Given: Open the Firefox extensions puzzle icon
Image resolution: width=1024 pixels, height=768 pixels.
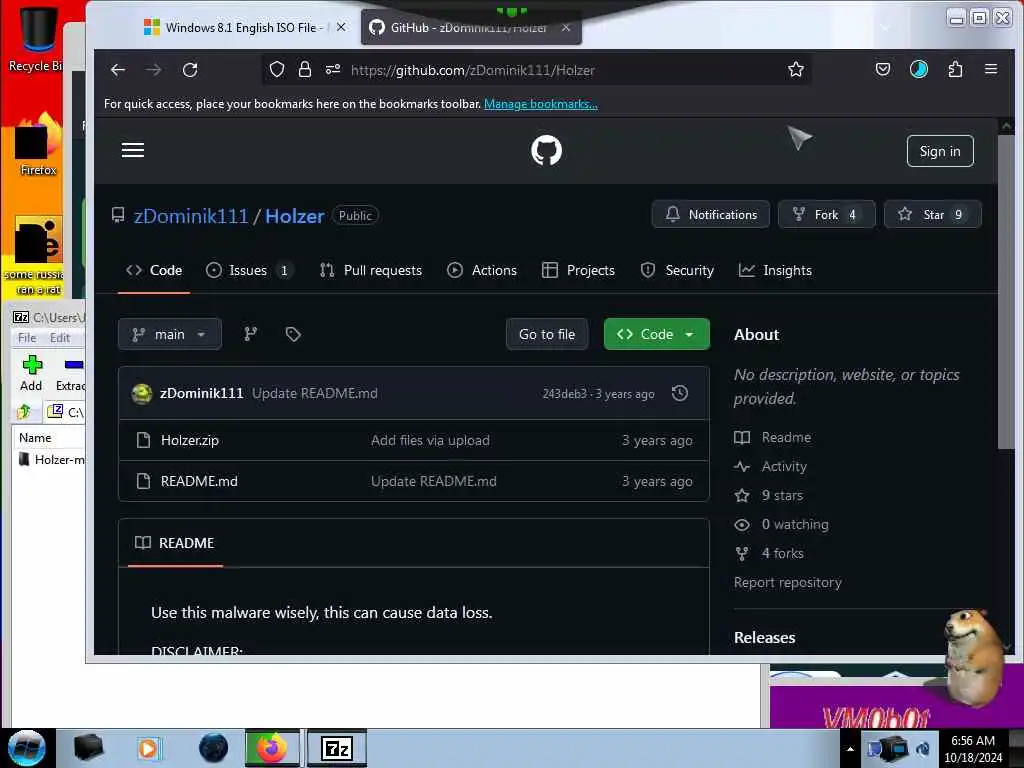Looking at the screenshot, I should click(955, 69).
